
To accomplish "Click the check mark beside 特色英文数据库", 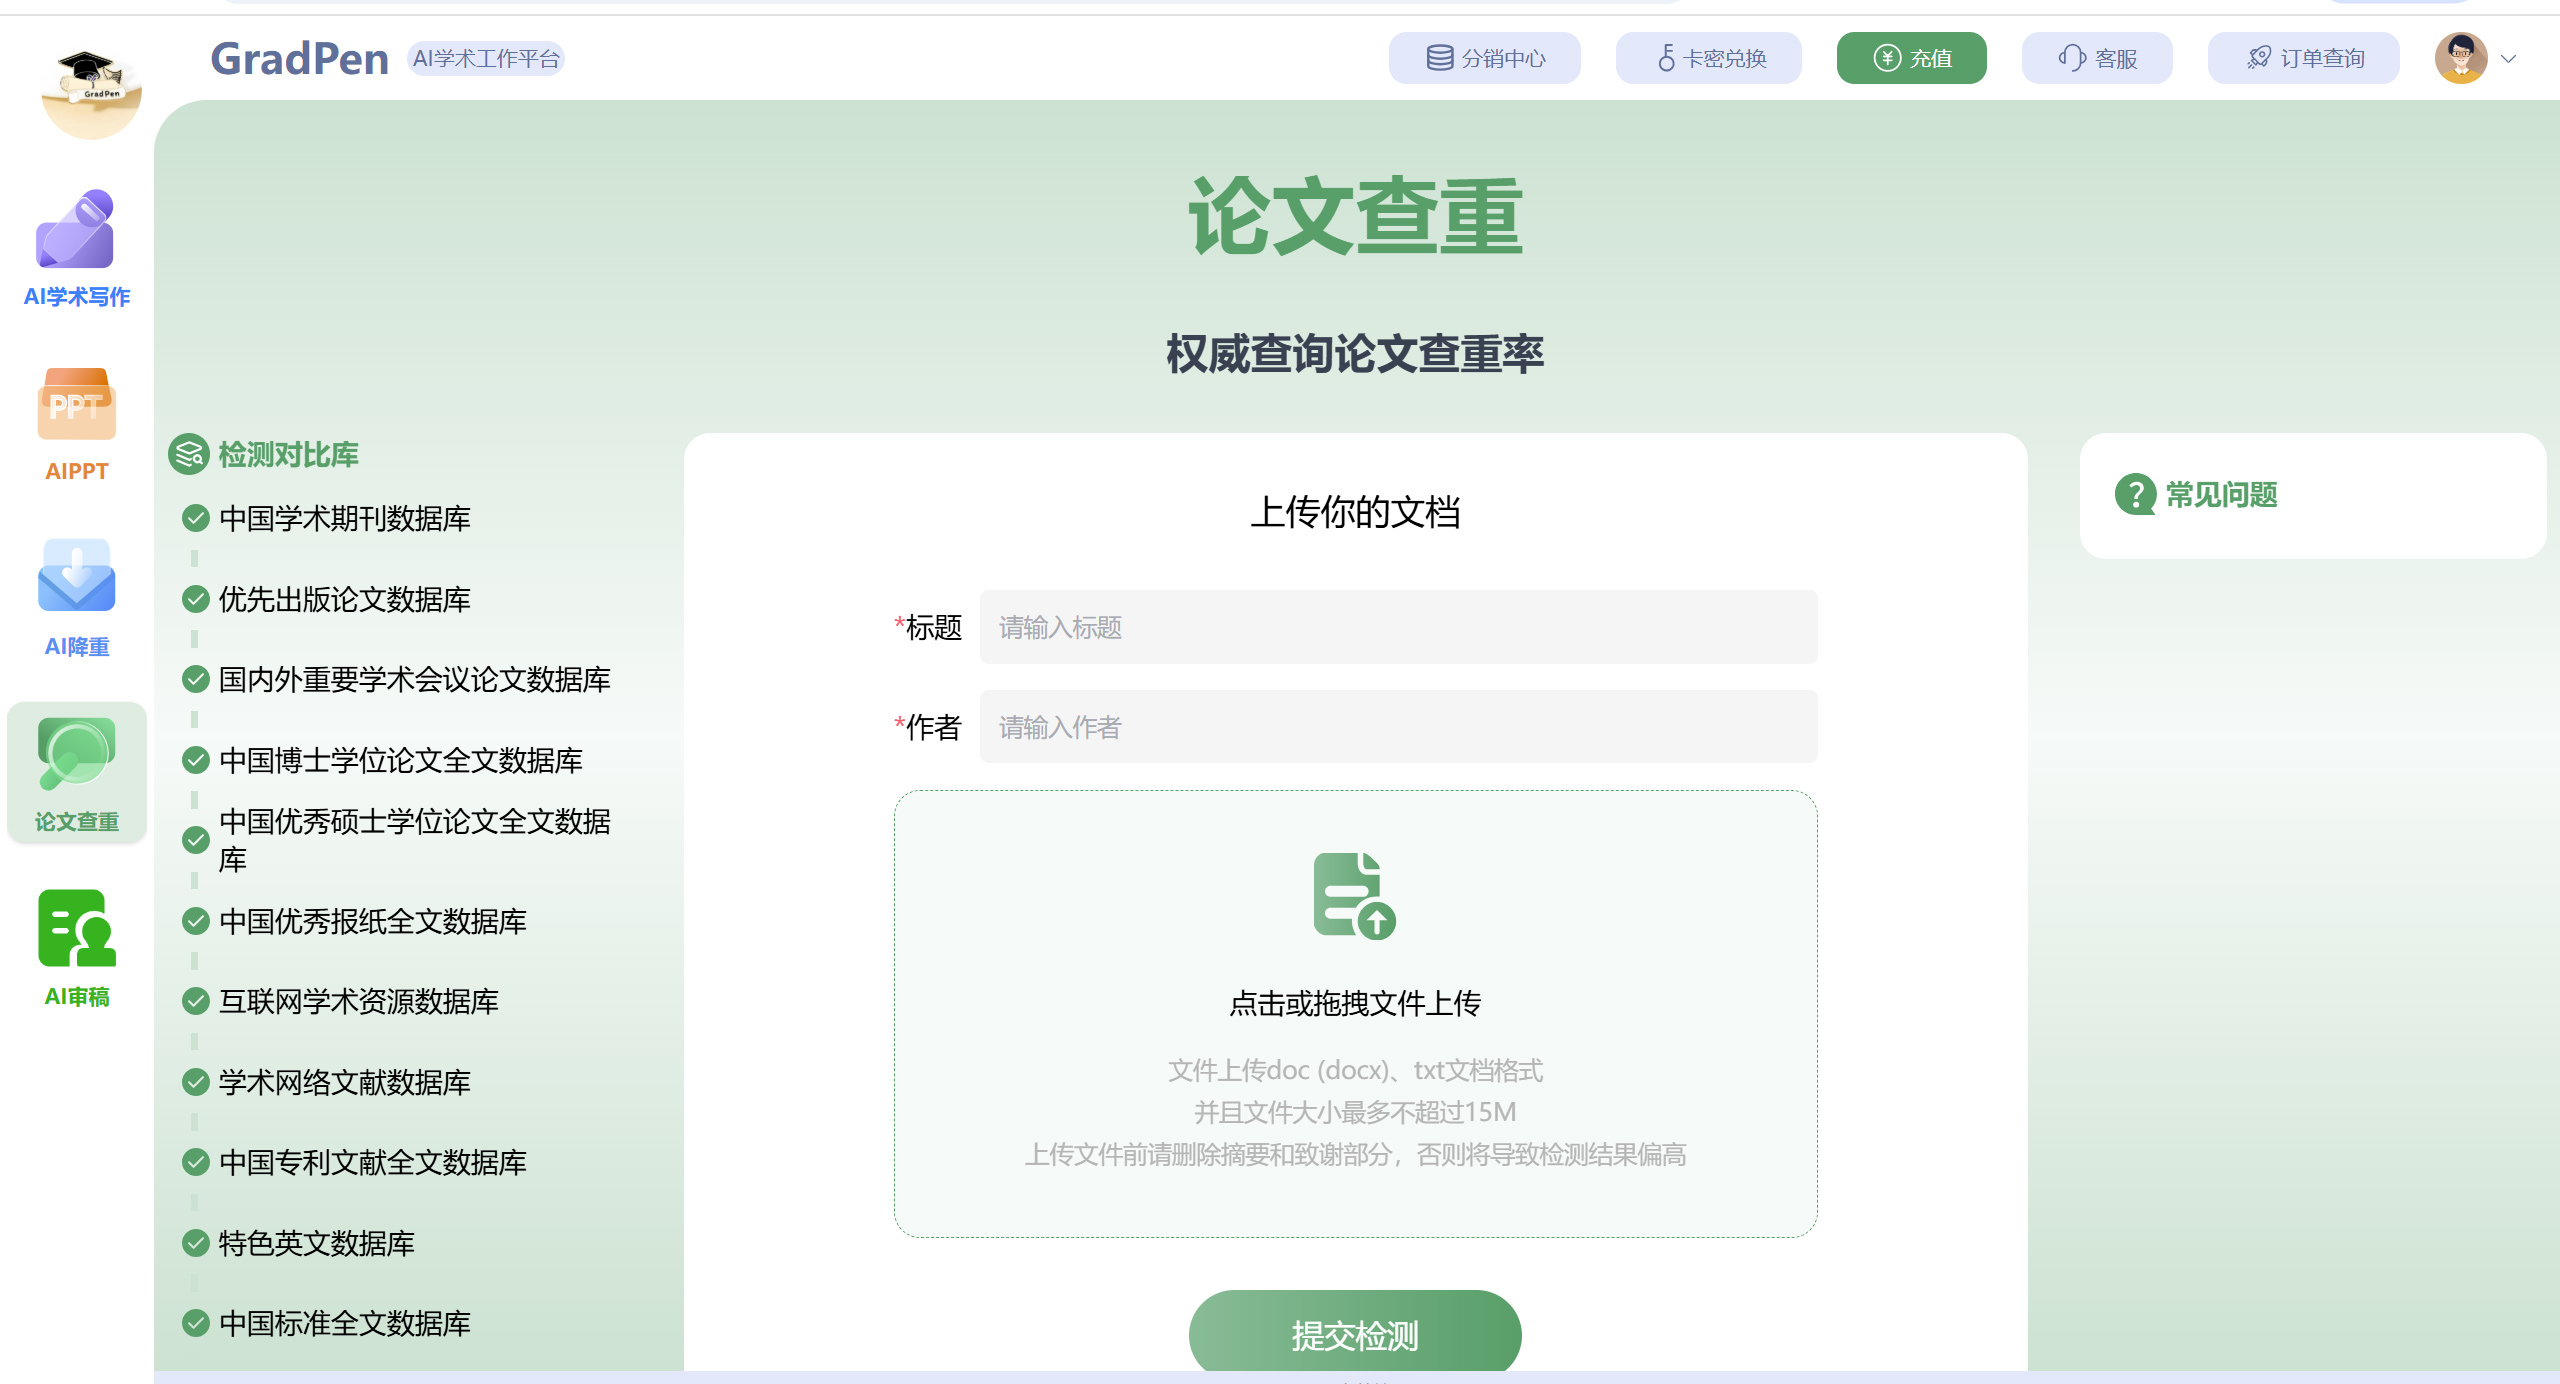I will point(195,1243).
